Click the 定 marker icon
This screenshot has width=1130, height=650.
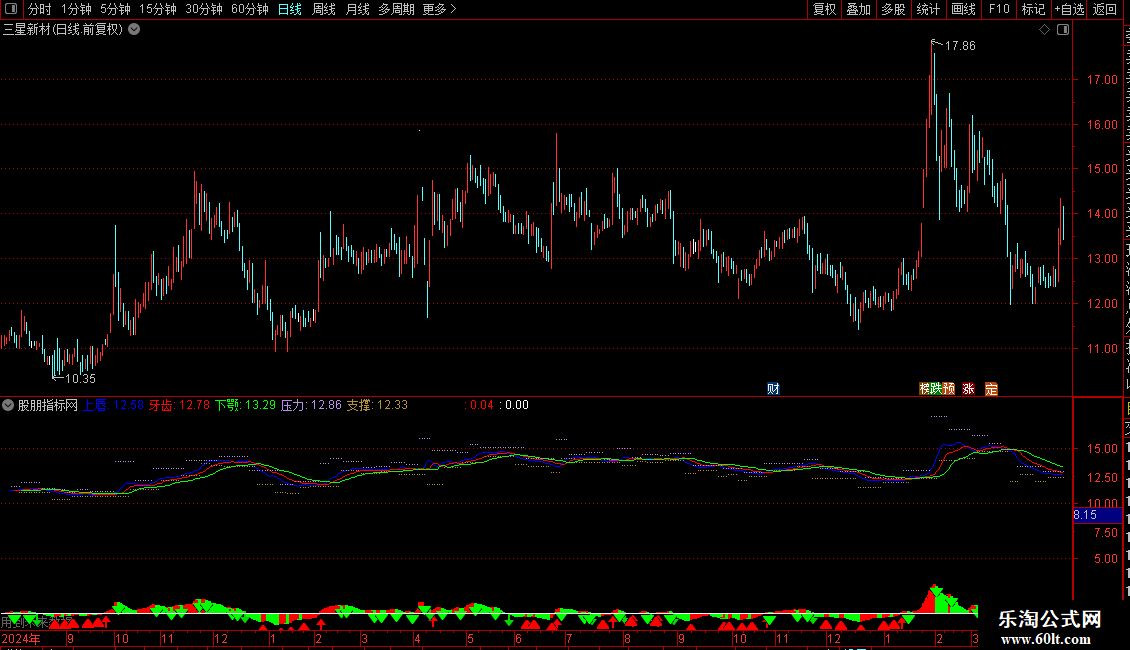tap(992, 389)
